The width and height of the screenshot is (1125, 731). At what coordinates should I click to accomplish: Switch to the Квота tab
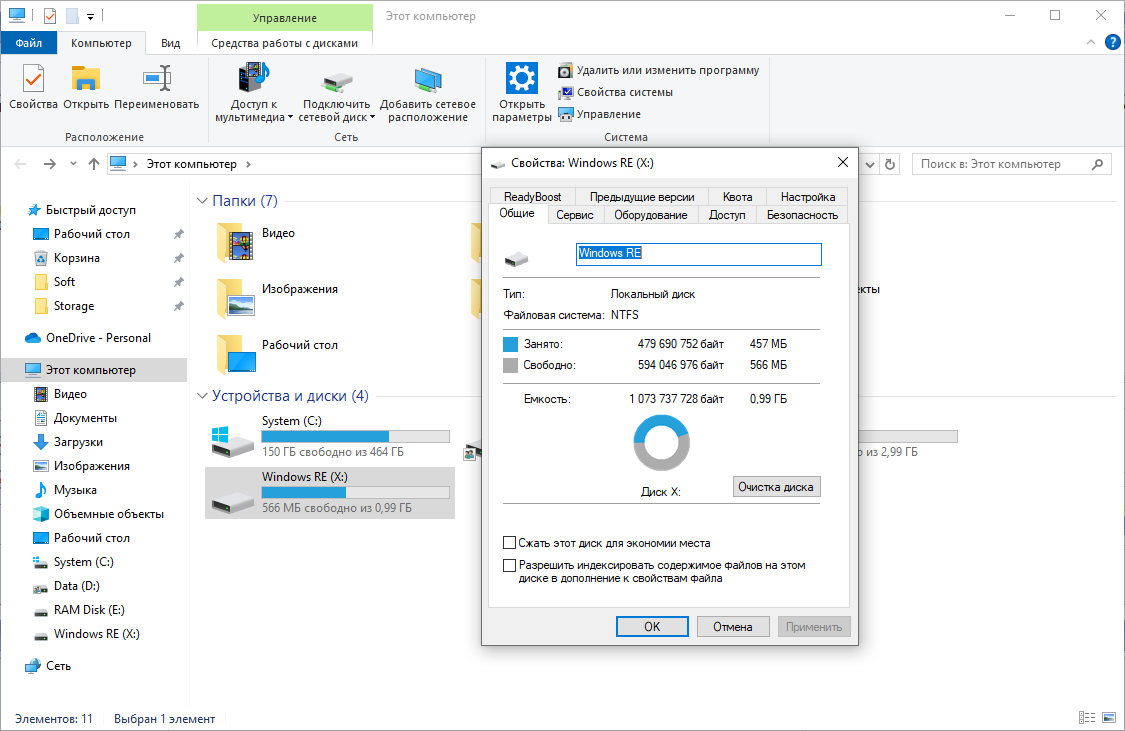[x=738, y=197]
